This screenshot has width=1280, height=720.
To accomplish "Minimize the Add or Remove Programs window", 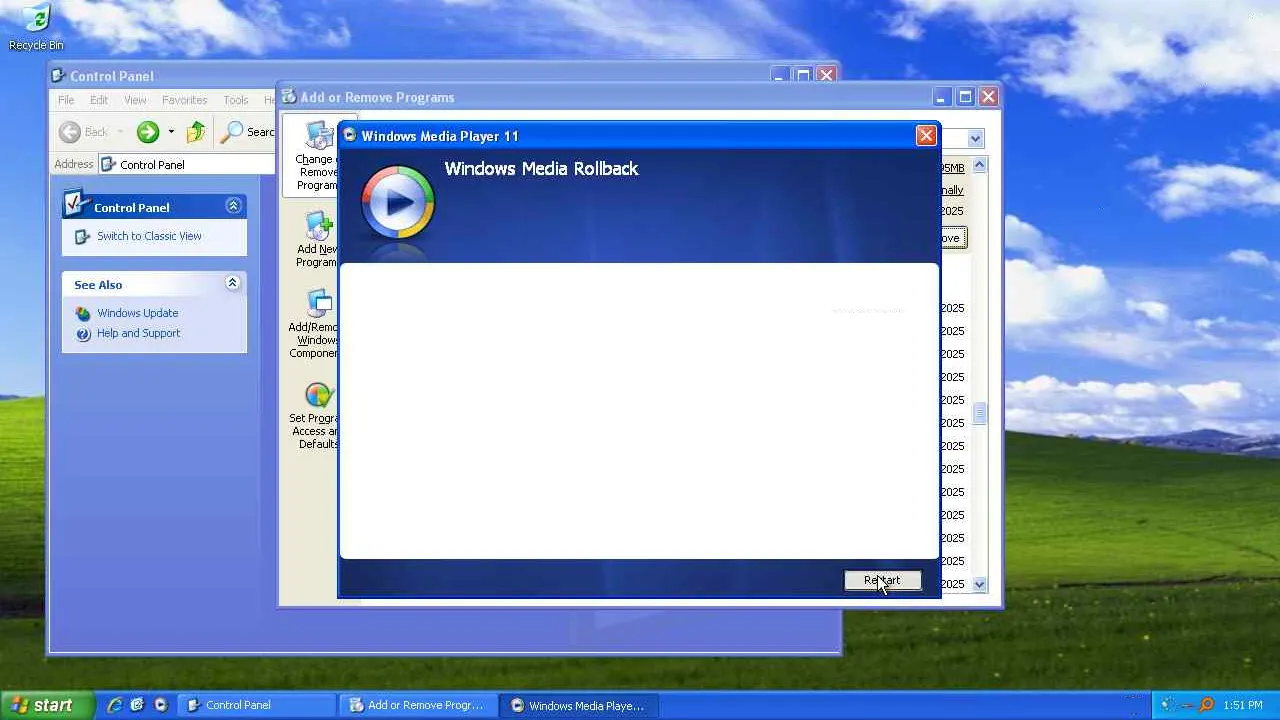I will coord(941,97).
